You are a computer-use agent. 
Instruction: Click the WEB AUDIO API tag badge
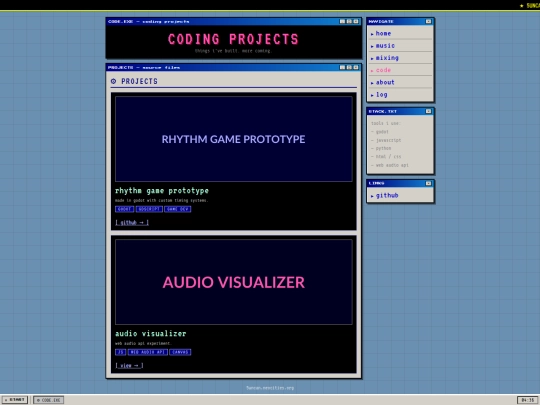(148, 352)
